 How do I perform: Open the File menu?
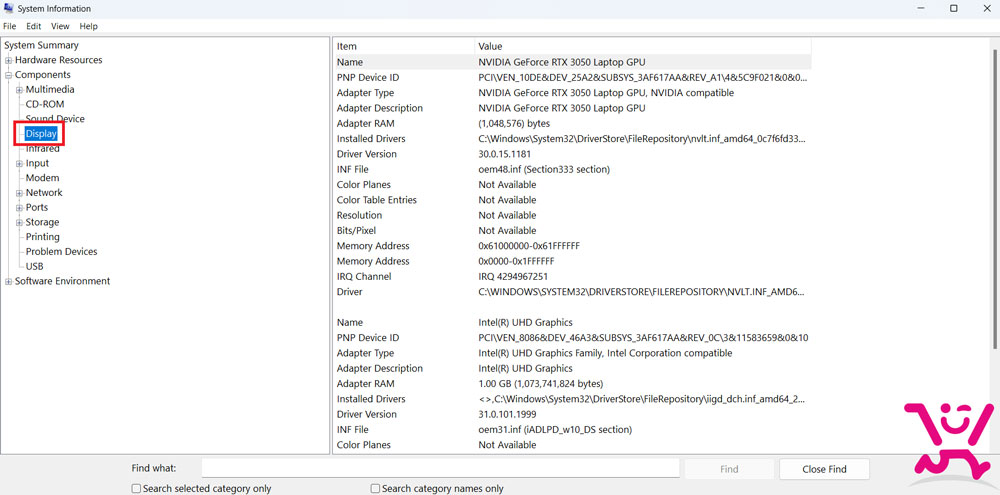(x=9, y=26)
